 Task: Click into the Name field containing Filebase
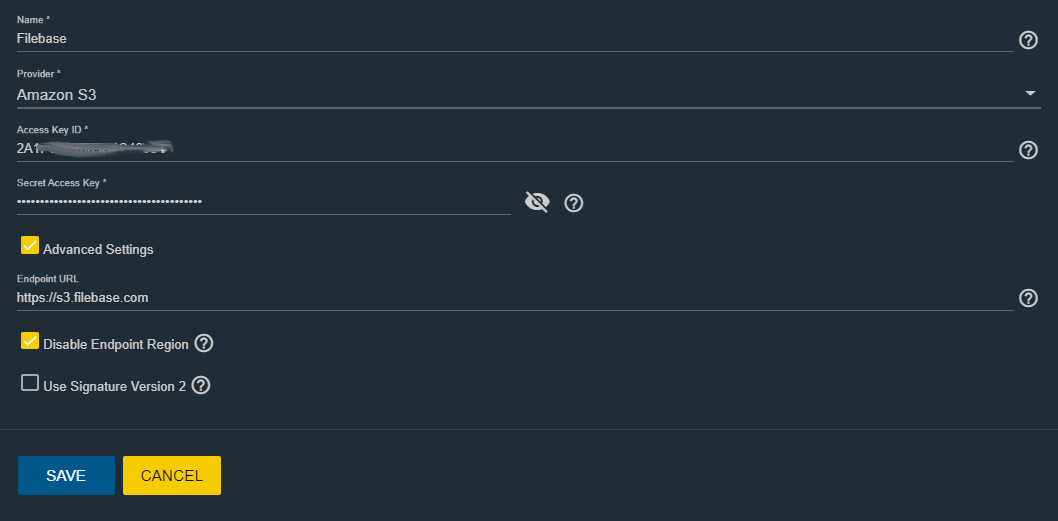pos(515,39)
